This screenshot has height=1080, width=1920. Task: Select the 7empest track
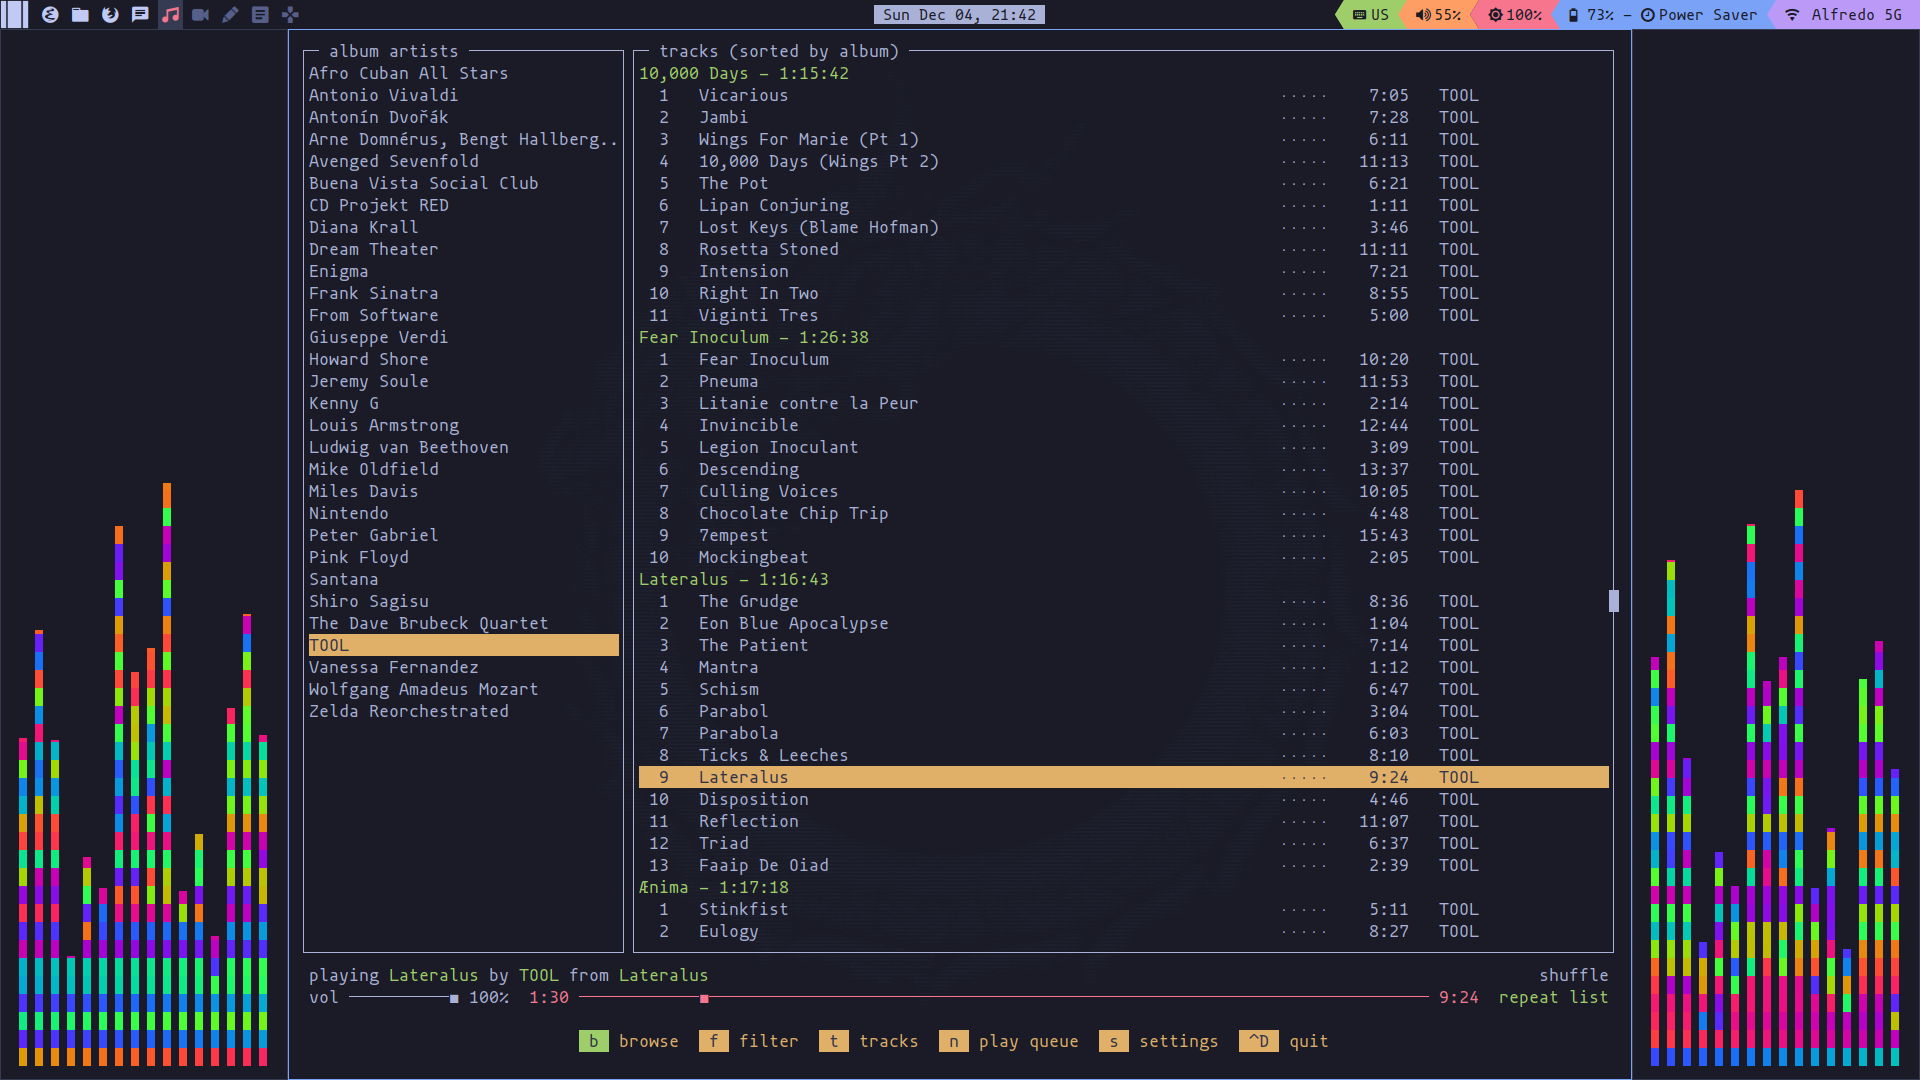[x=1123, y=535]
